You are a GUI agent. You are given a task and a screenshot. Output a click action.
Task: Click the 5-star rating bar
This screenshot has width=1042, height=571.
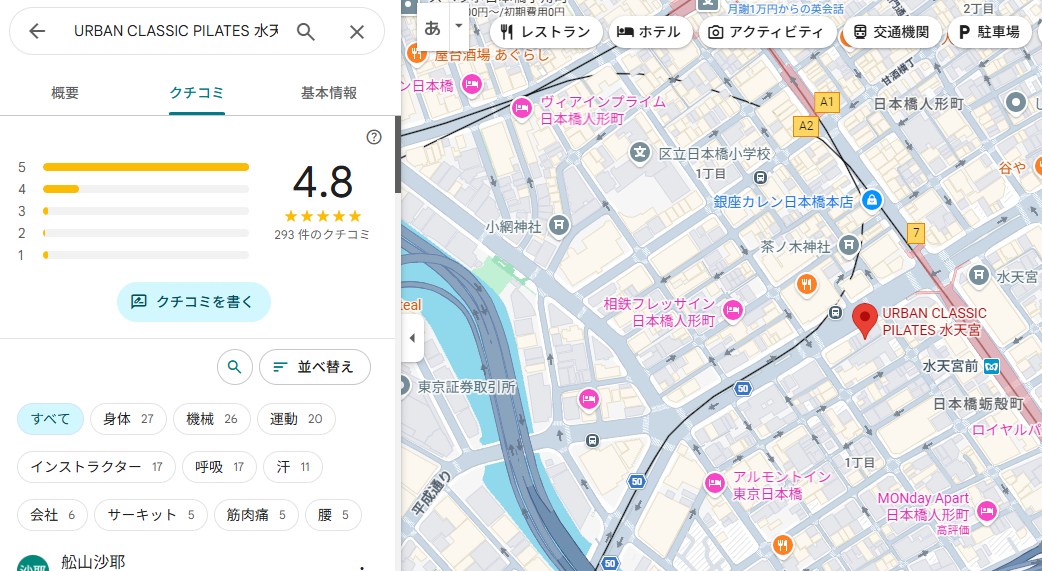pyautogui.click(x=146, y=167)
